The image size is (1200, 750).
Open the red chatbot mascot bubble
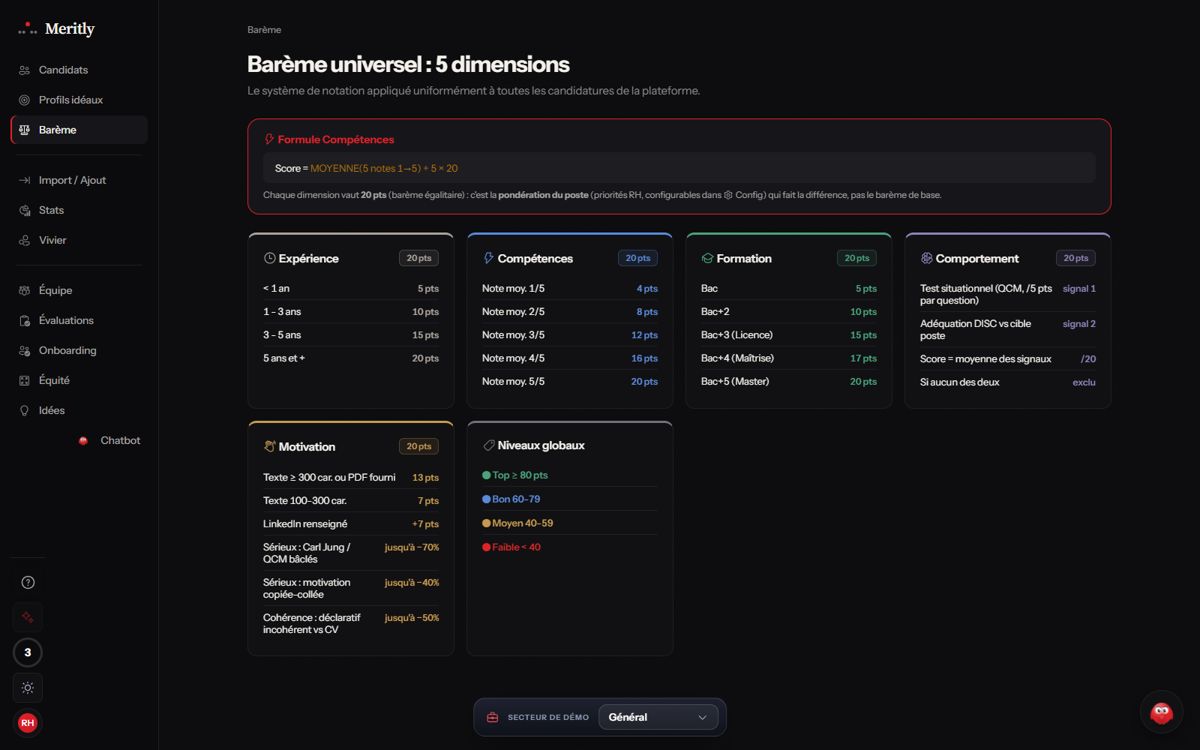(x=1161, y=712)
